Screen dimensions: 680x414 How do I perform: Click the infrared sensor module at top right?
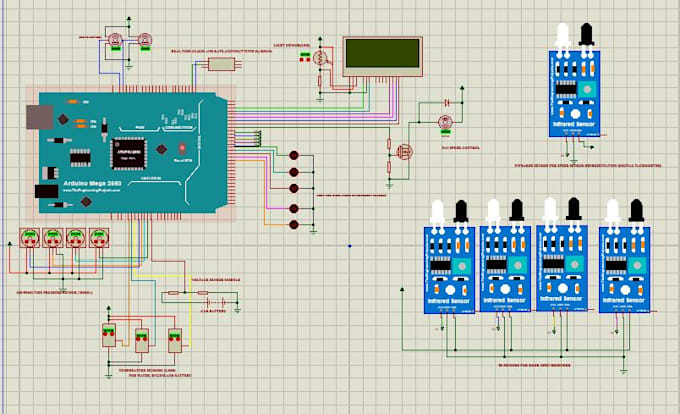(574, 81)
